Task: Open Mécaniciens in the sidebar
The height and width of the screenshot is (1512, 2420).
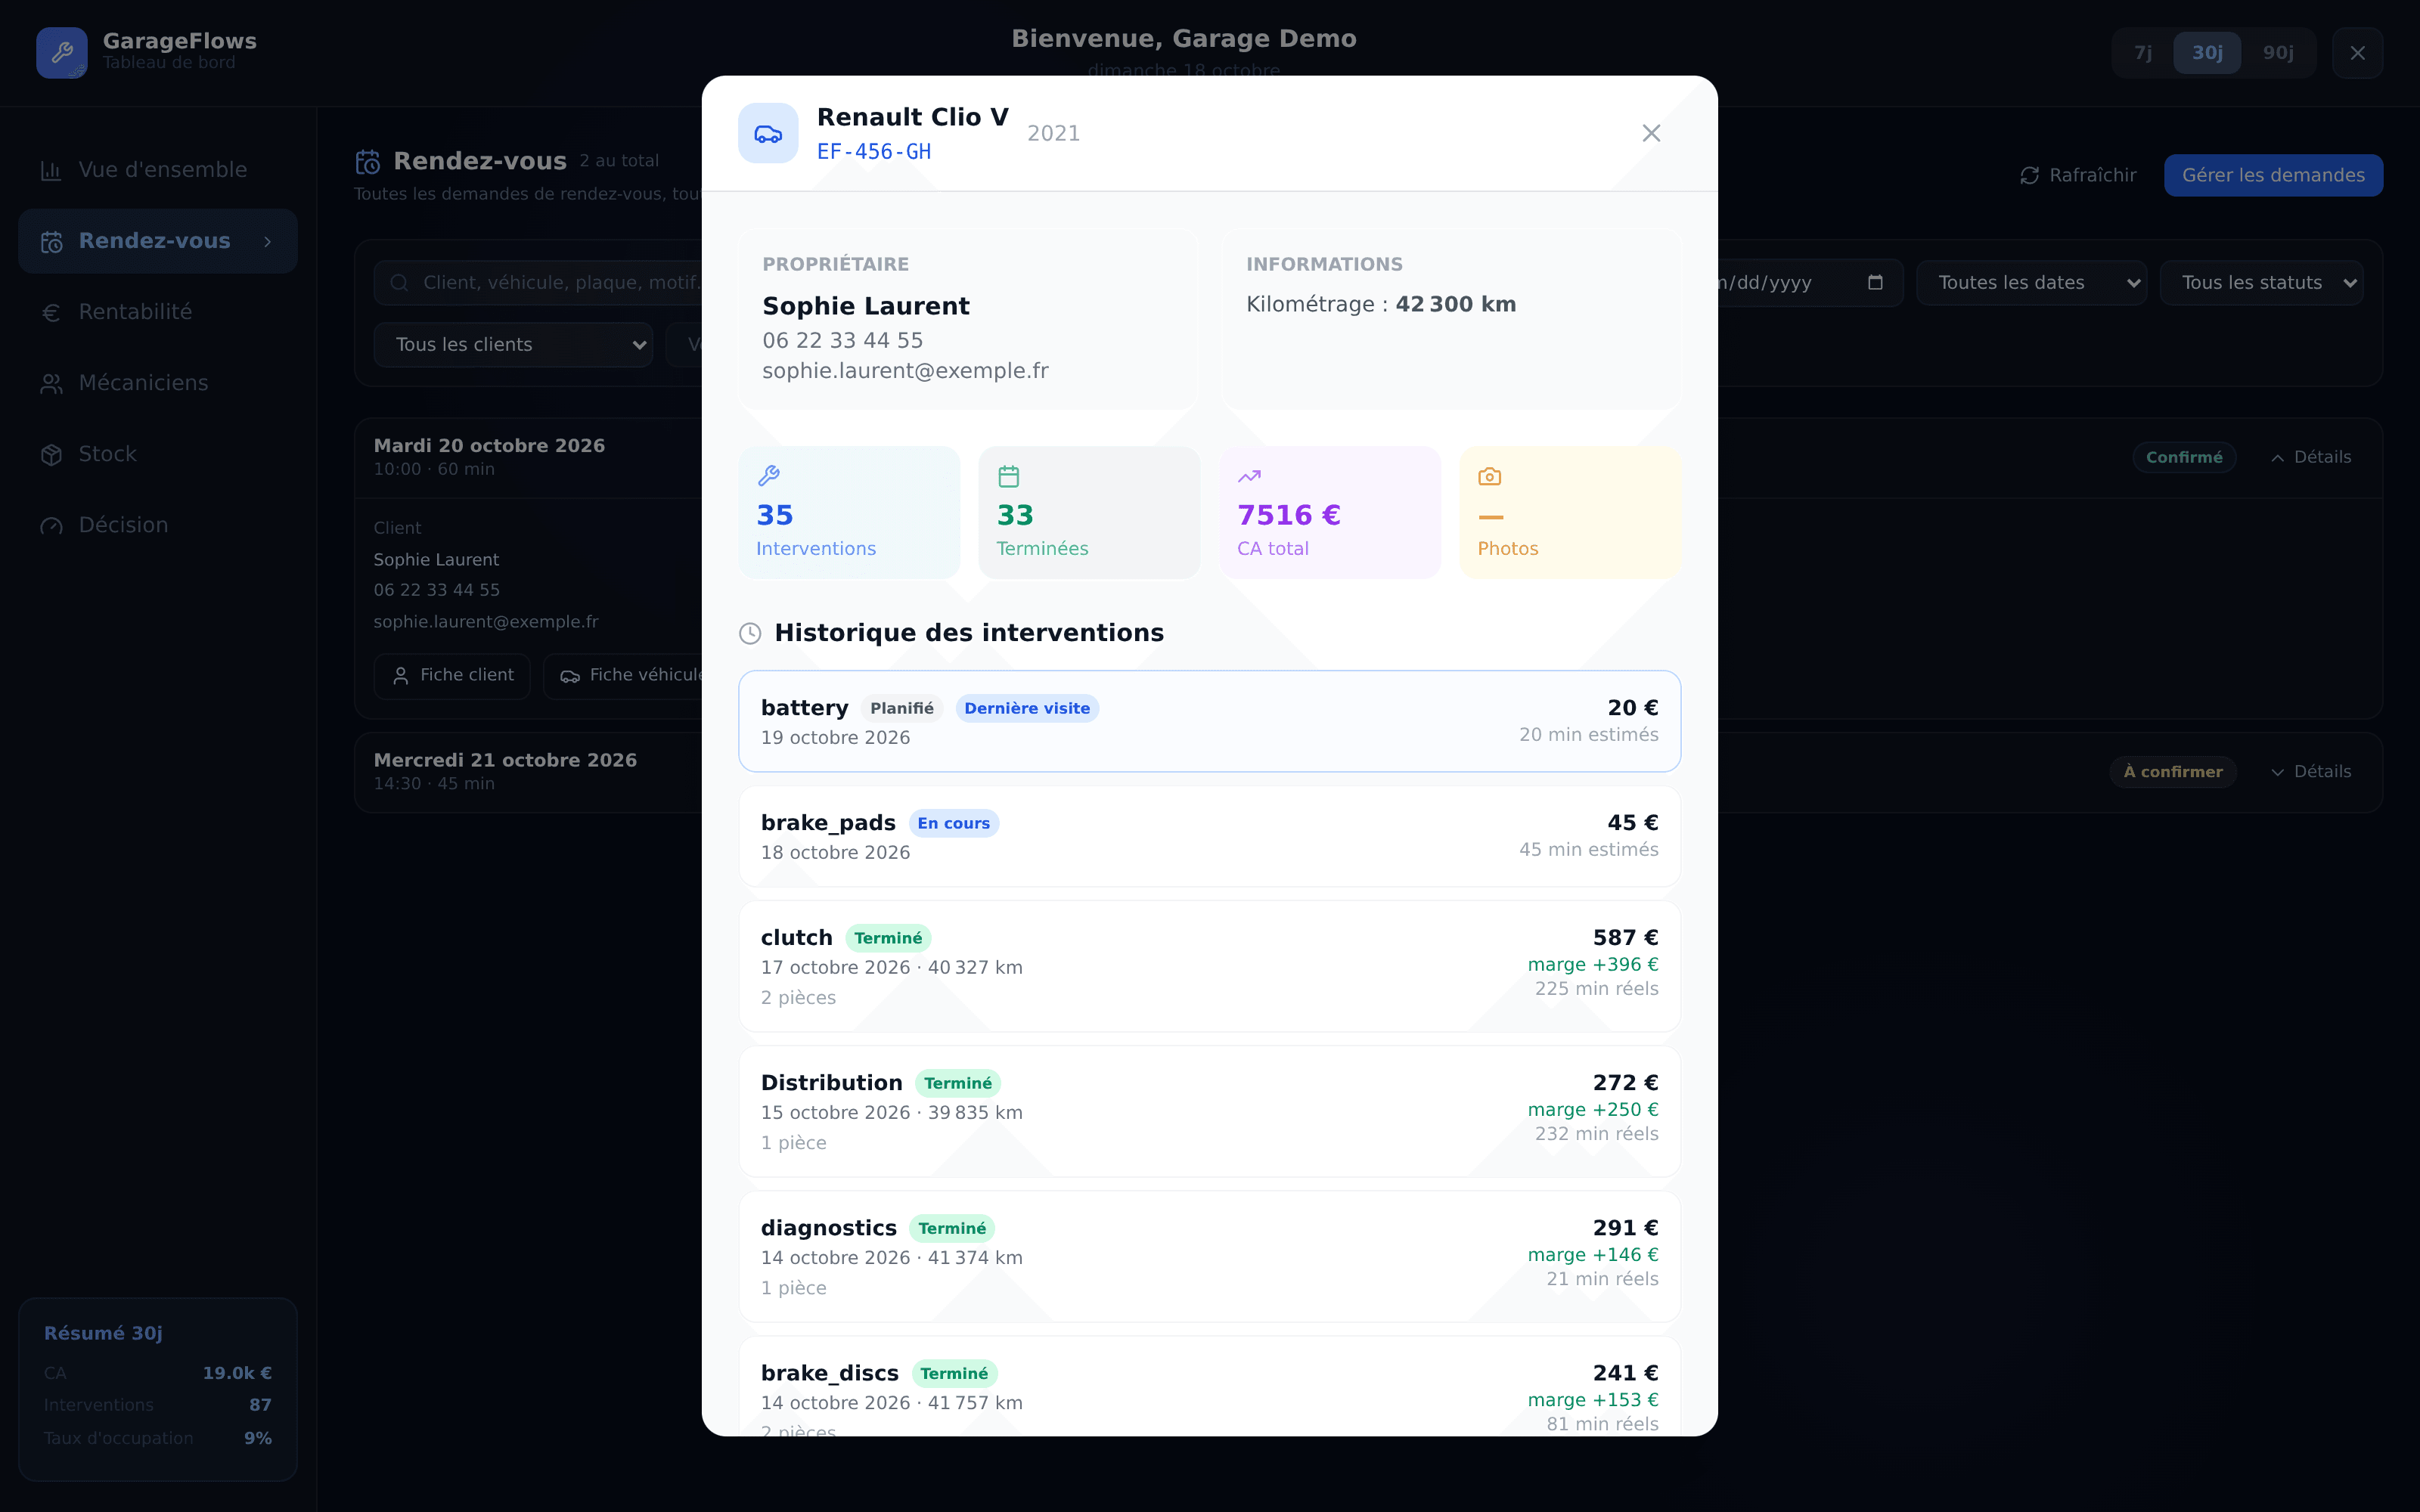Action: click(x=158, y=383)
